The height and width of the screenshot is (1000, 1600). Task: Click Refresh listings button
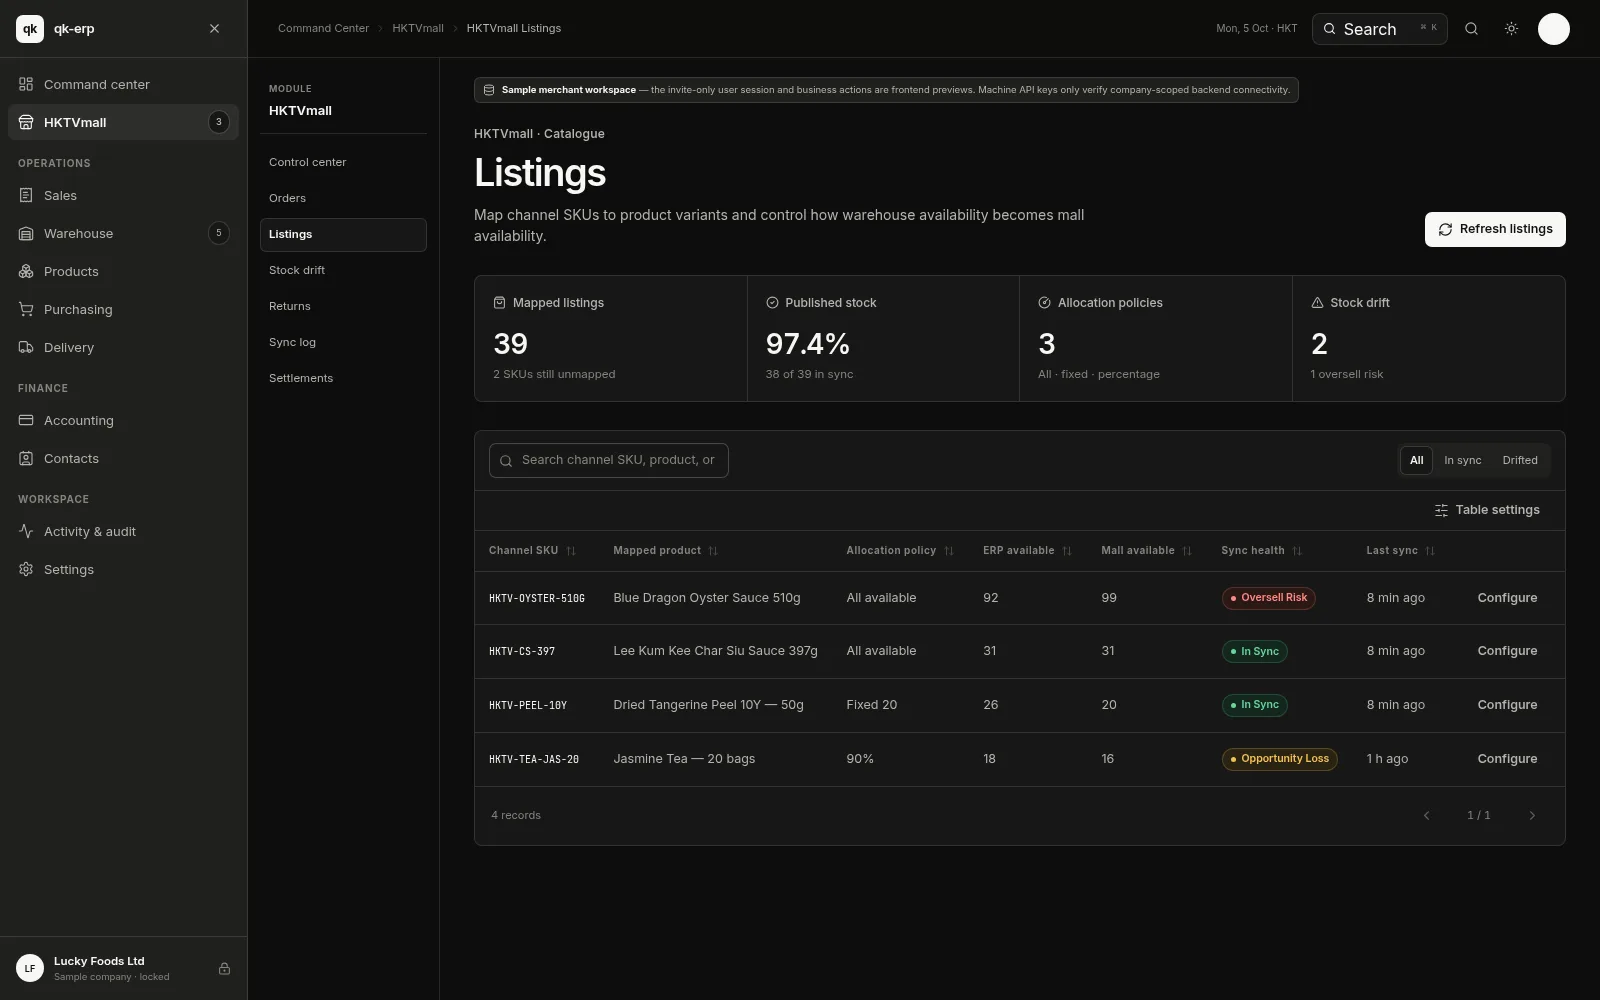1495,229
